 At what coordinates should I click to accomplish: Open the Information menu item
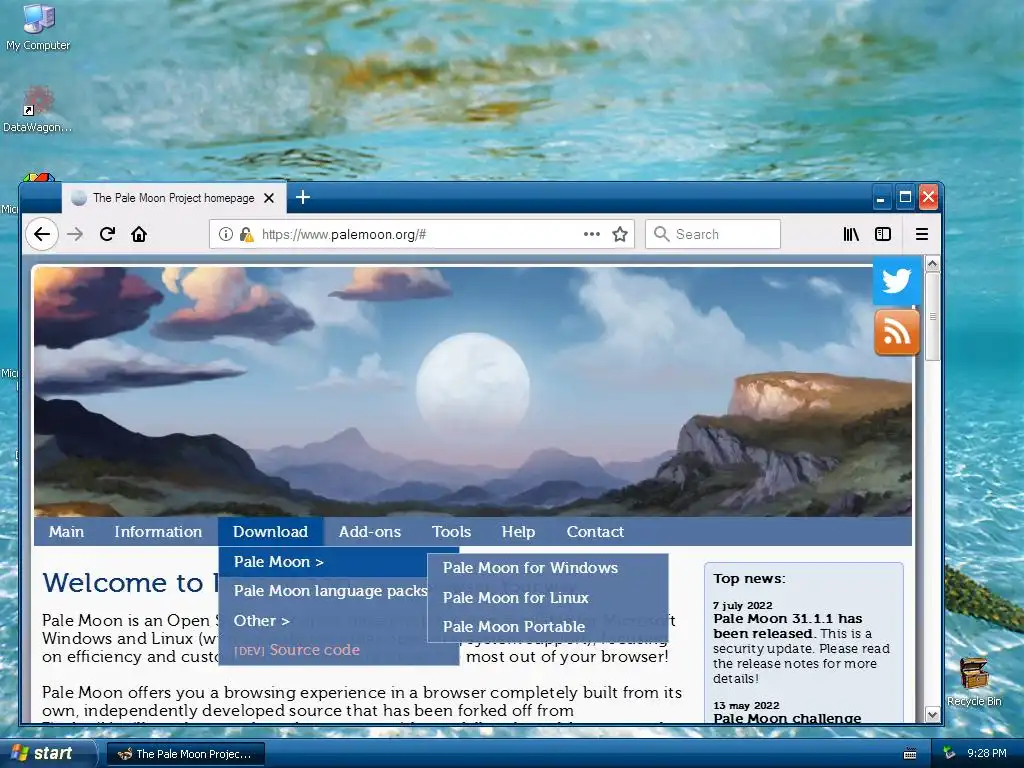tap(158, 532)
